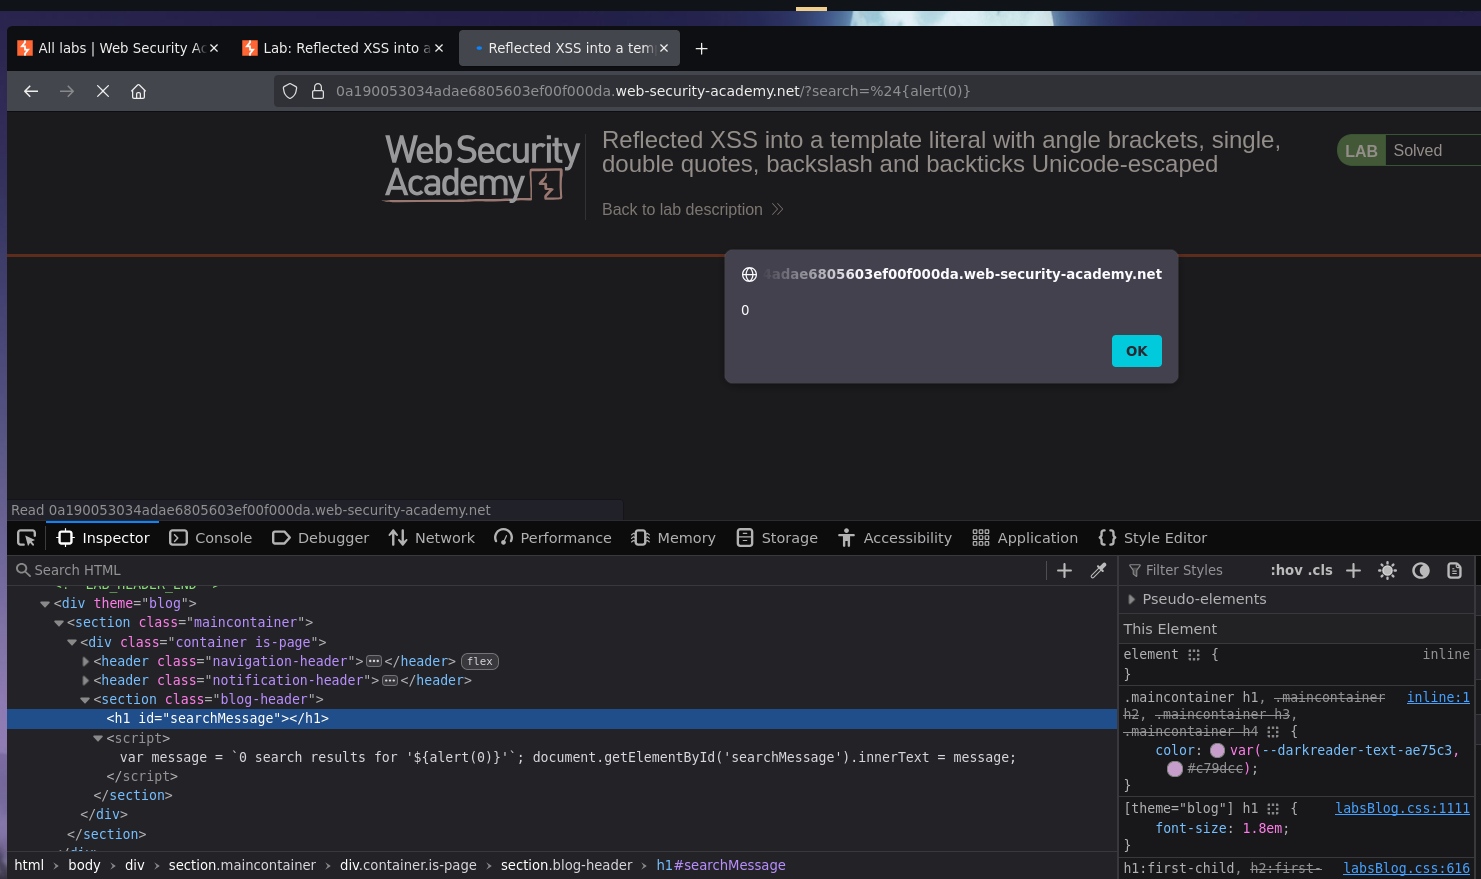Toggle the :hov pseudo-class panel
The height and width of the screenshot is (879, 1481).
tap(1286, 570)
